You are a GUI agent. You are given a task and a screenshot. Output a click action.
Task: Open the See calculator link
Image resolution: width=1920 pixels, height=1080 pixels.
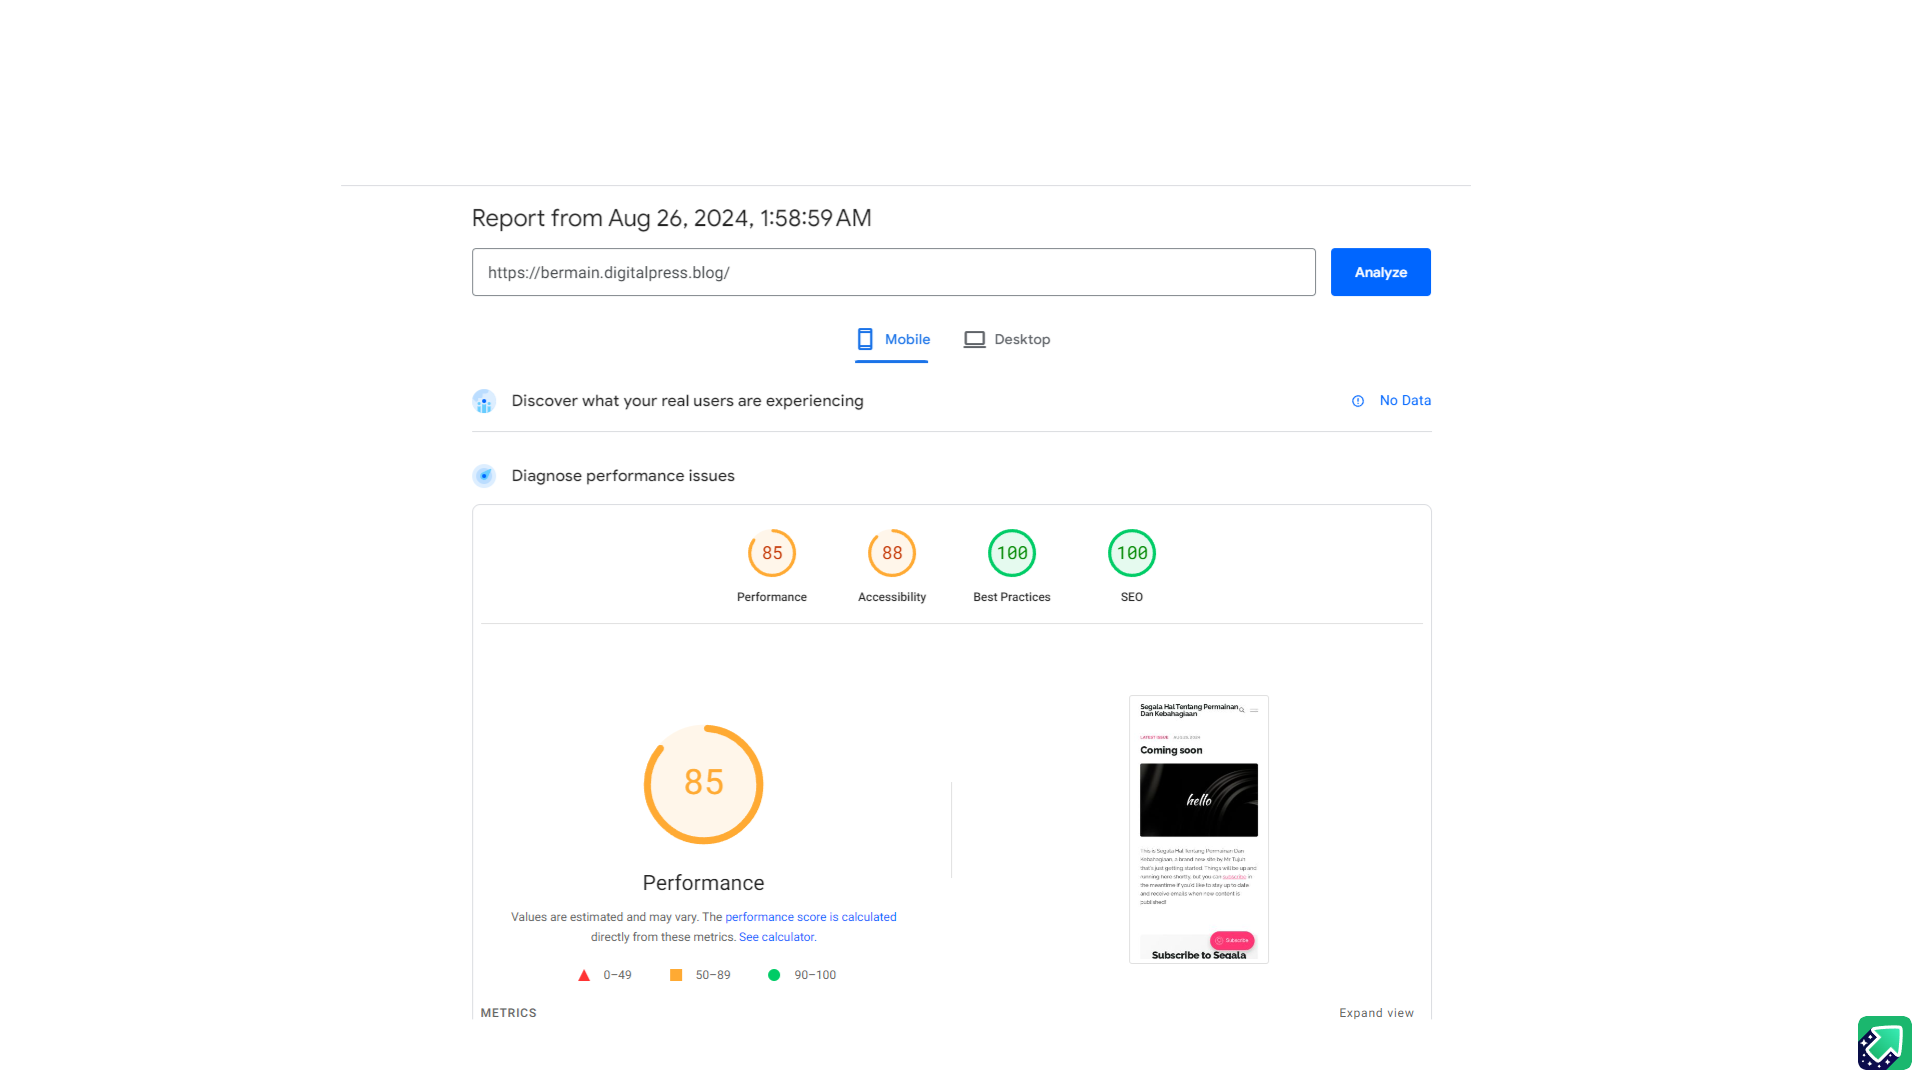776,937
